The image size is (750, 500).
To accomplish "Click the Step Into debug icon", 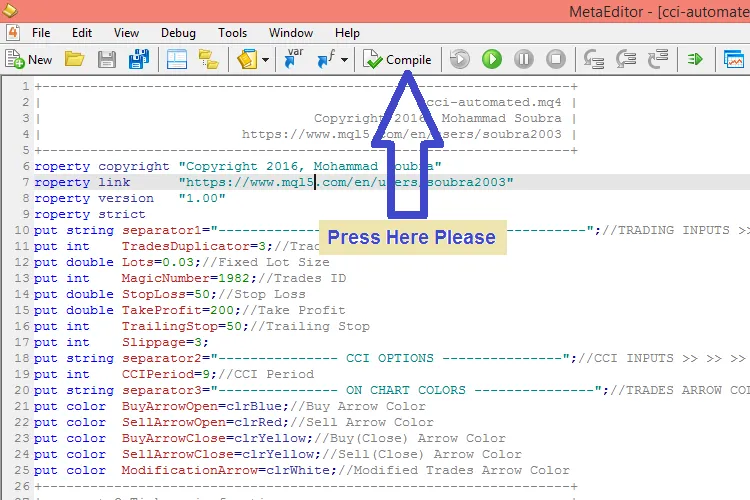I will click(x=593, y=59).
